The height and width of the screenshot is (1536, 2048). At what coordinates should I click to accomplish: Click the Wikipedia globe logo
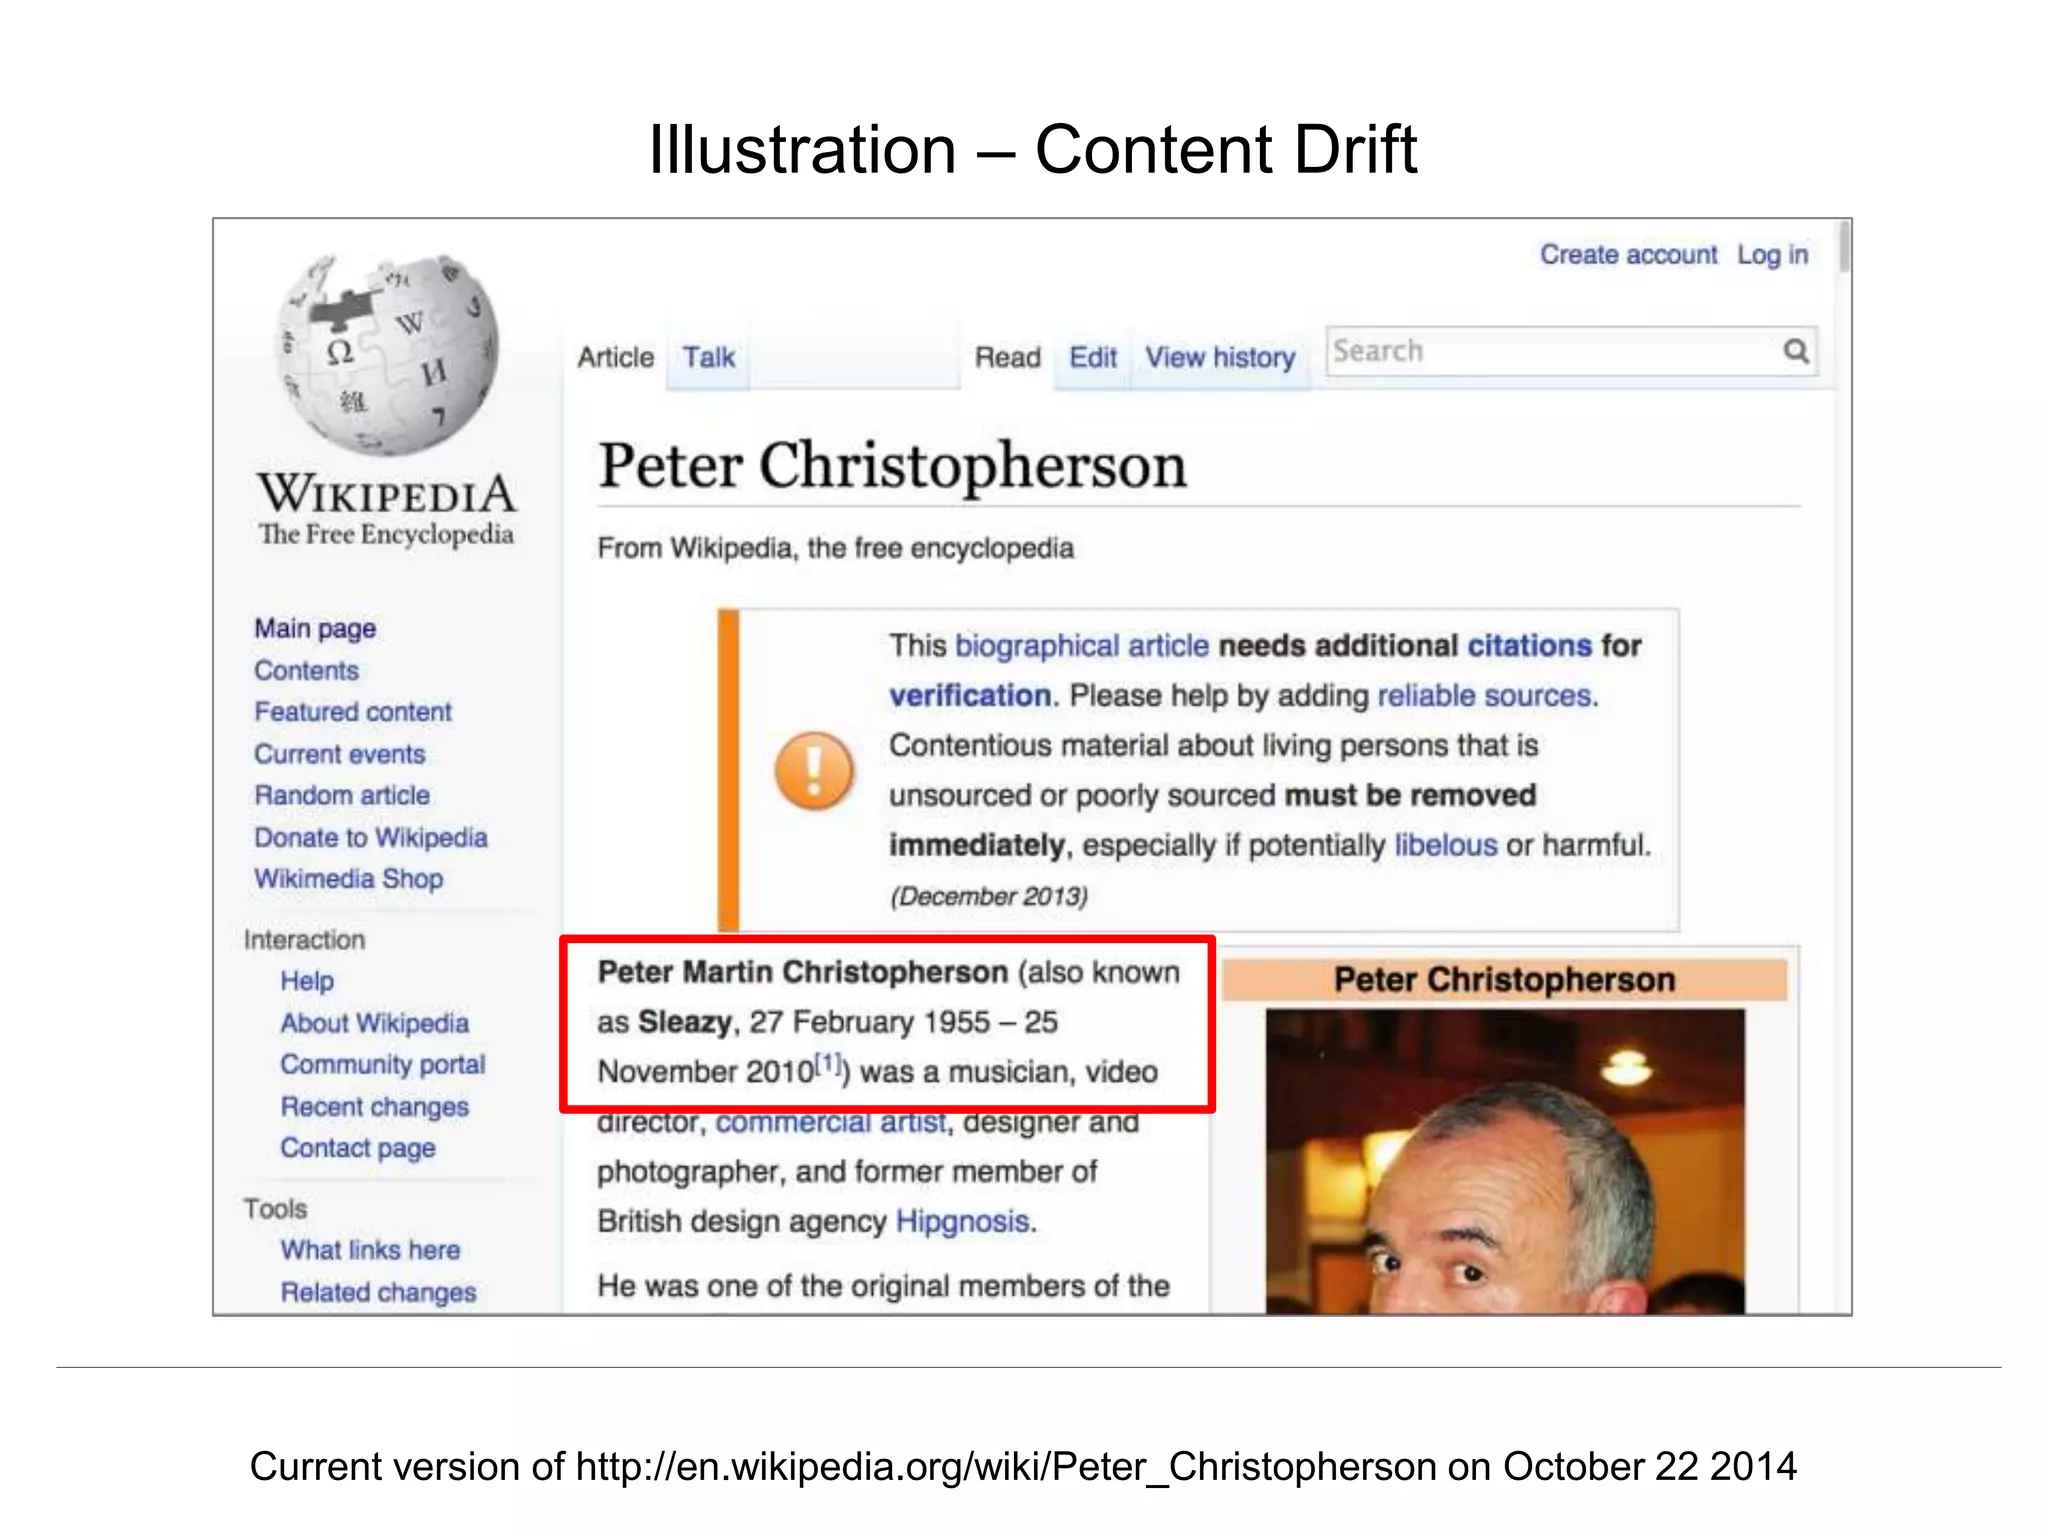[x=387, y=355]
